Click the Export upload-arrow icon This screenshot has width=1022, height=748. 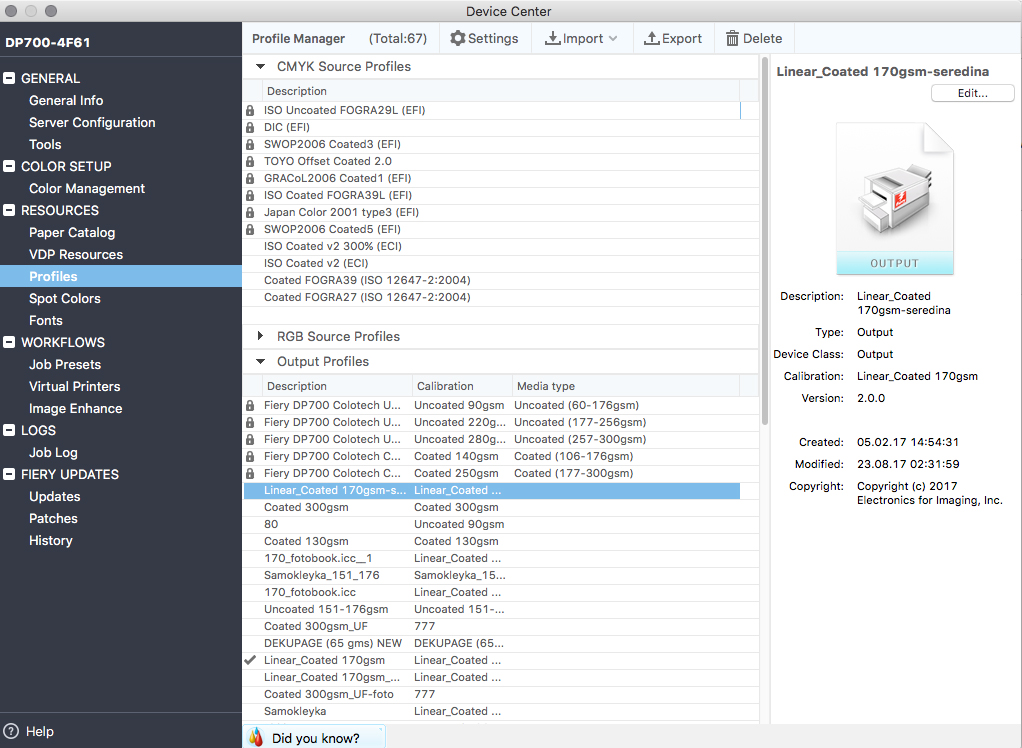(652, 38)
